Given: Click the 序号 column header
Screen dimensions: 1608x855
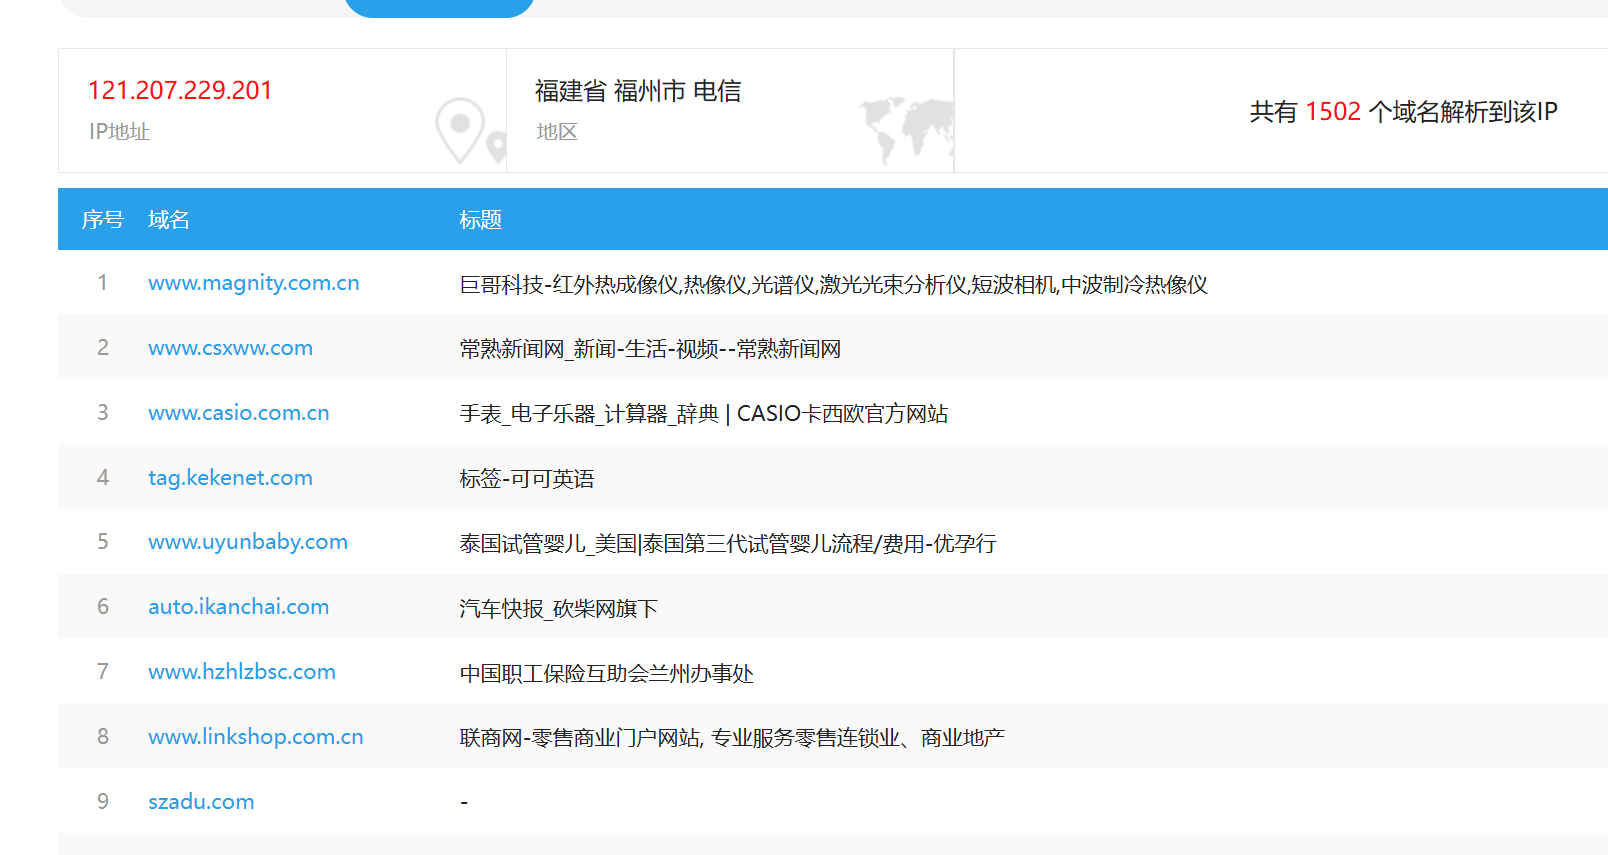Looking at the screenshot, I should pyautogui.click(x=102, y=219).
